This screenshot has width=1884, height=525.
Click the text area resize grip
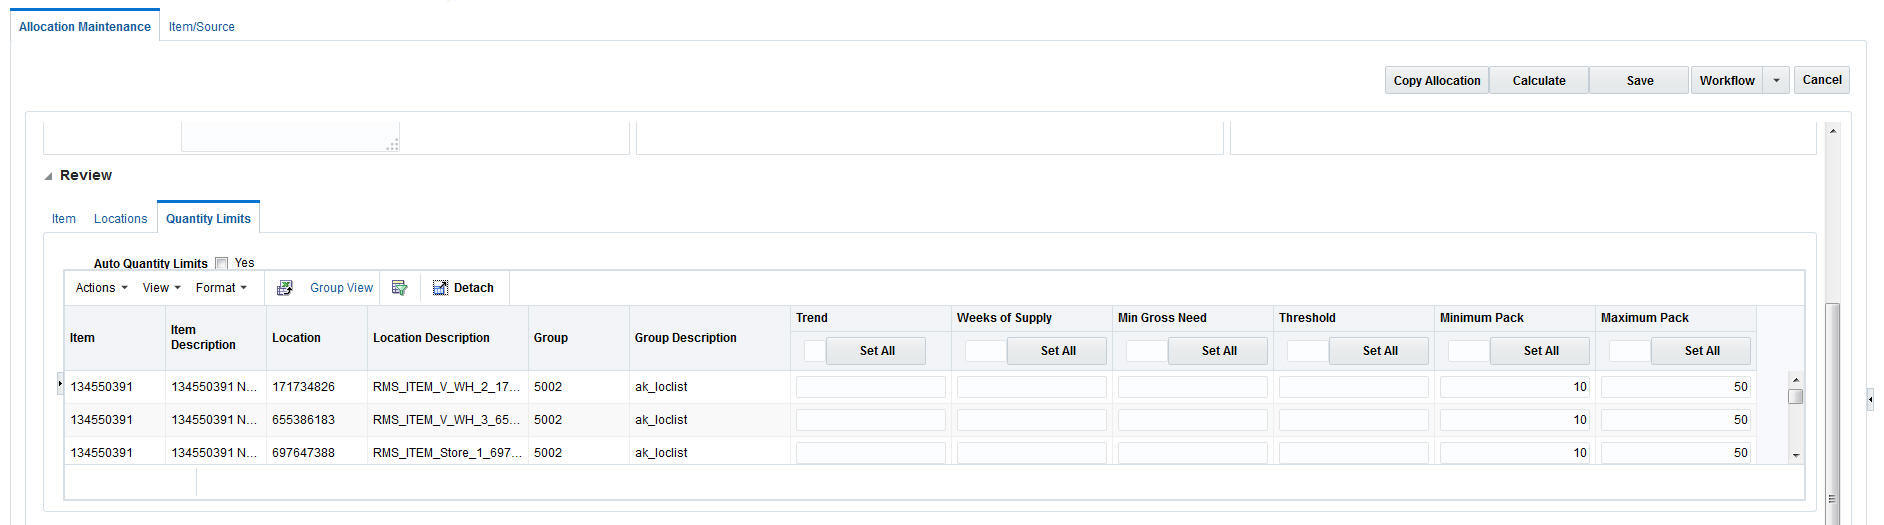[x=393, y=145]
